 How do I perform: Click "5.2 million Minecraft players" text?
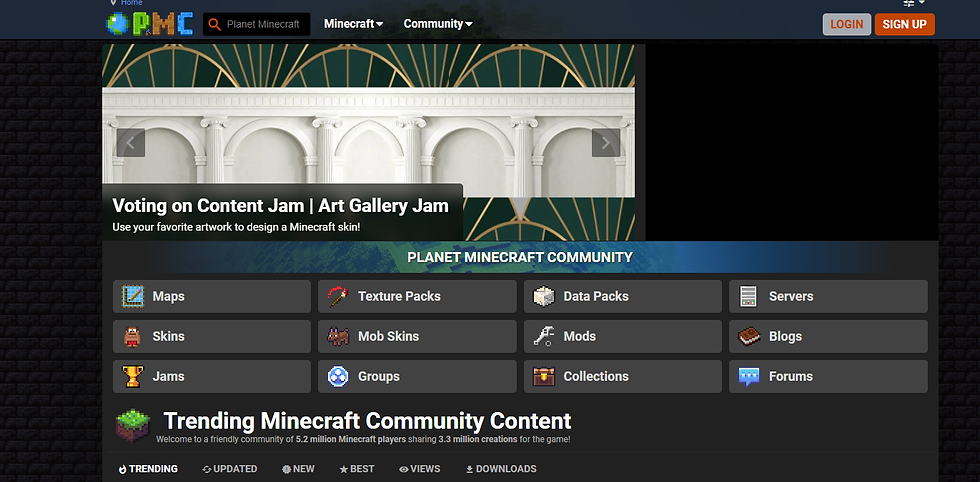351,439
